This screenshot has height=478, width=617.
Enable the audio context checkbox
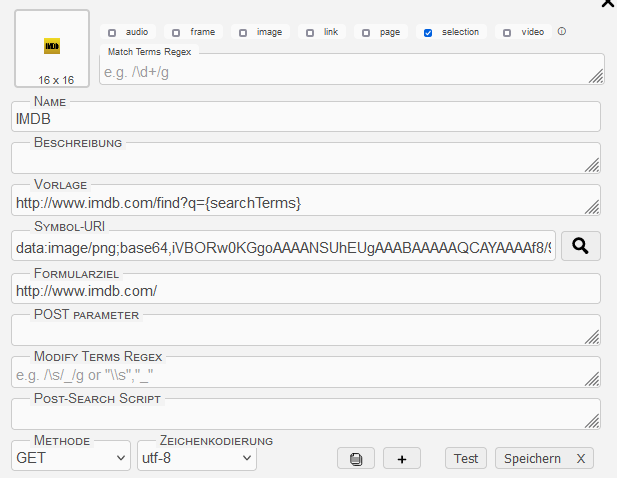112,33
